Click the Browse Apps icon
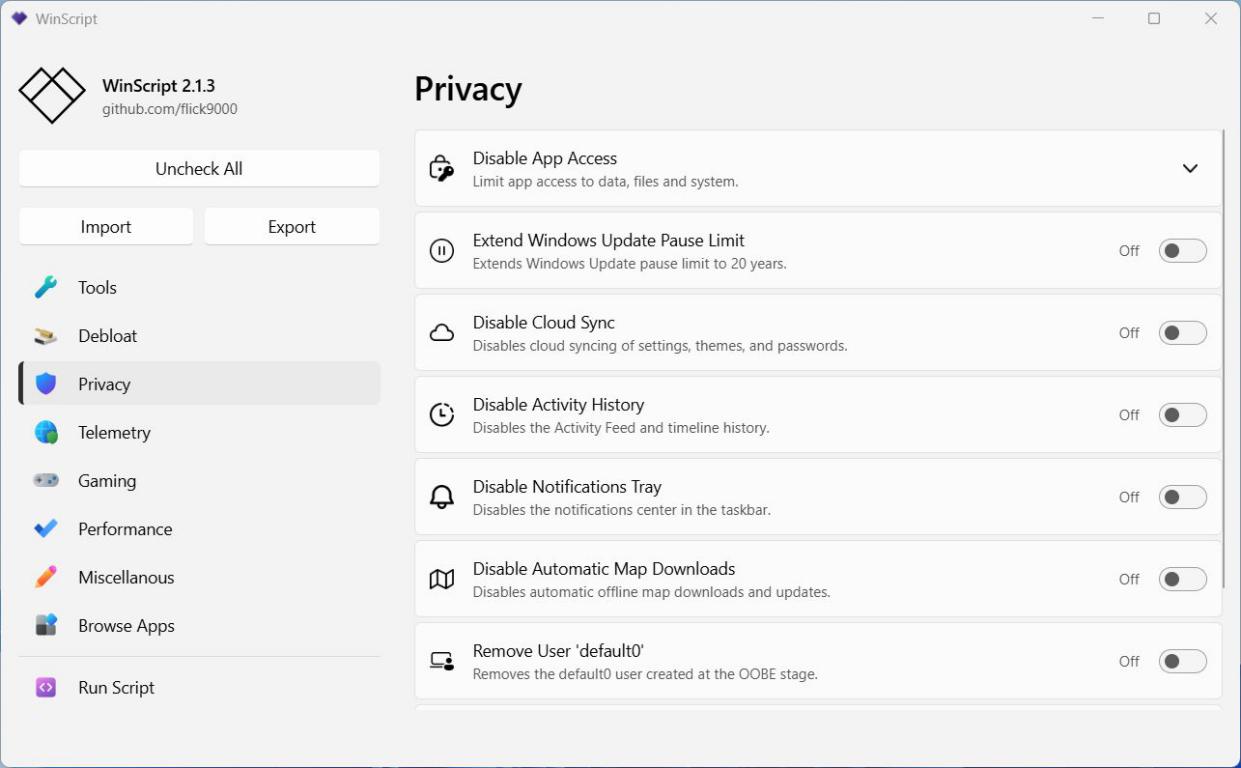 (46, 626)
